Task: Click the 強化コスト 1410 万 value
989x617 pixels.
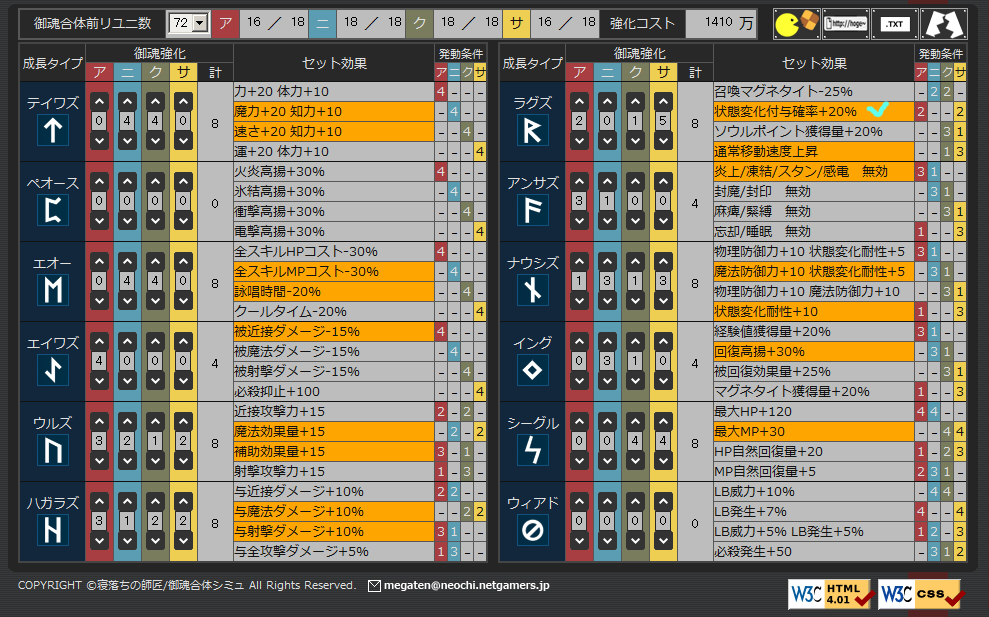Action: (x=721, y=23)
